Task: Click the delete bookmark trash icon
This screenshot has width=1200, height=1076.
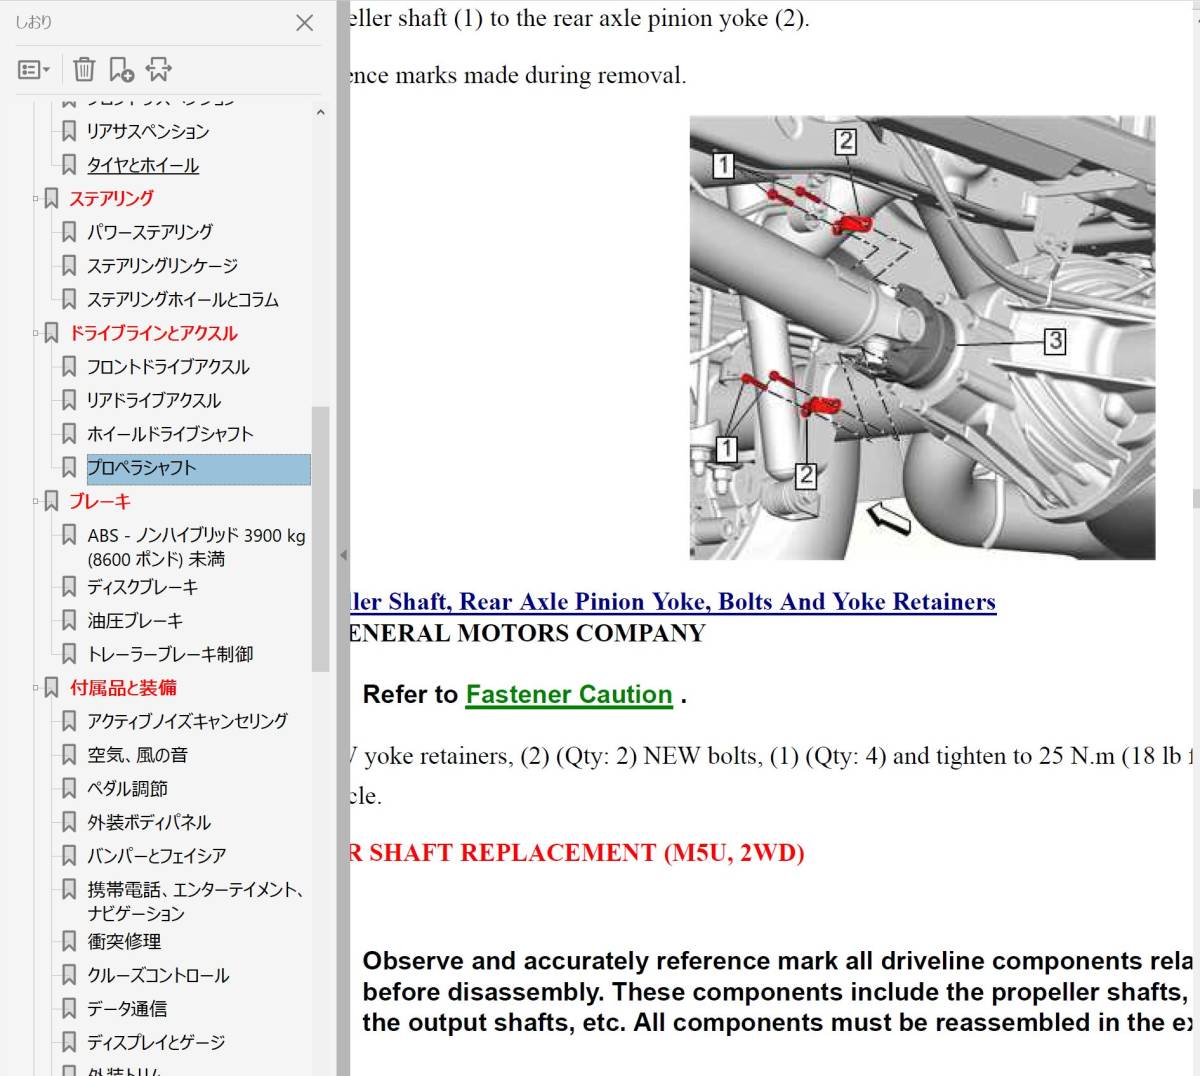Action: [x=84, y=69]
